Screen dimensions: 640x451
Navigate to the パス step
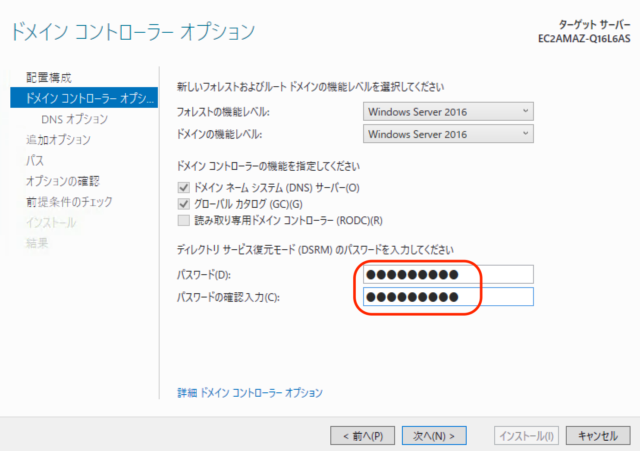(x=35, y=160)
